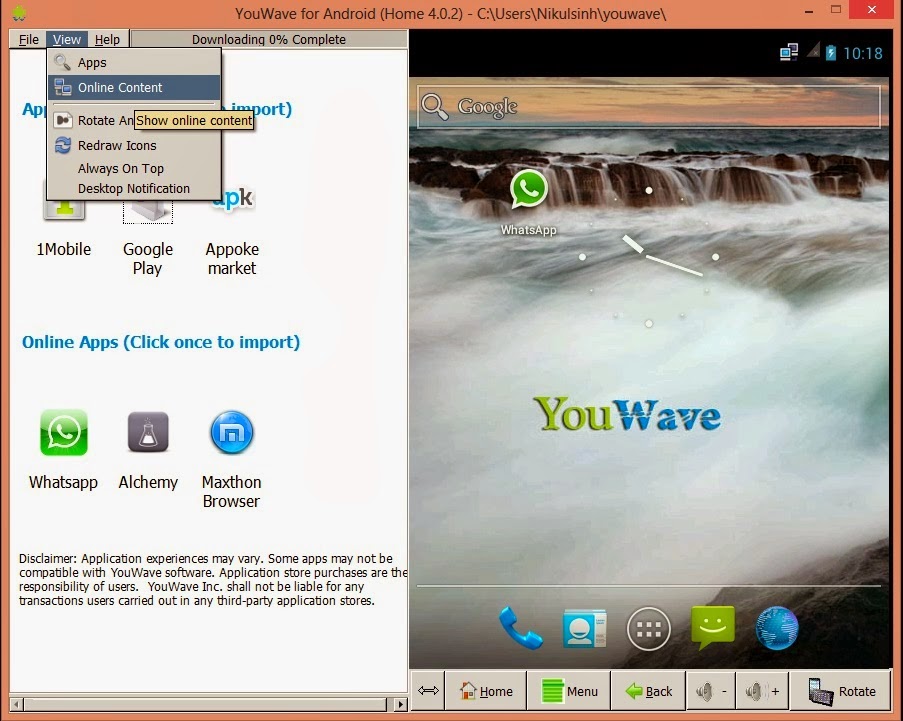This screenshot has width=903, height=721.
Task: Lower volume with the speaker minus button
Action: (x=711, y=690)
